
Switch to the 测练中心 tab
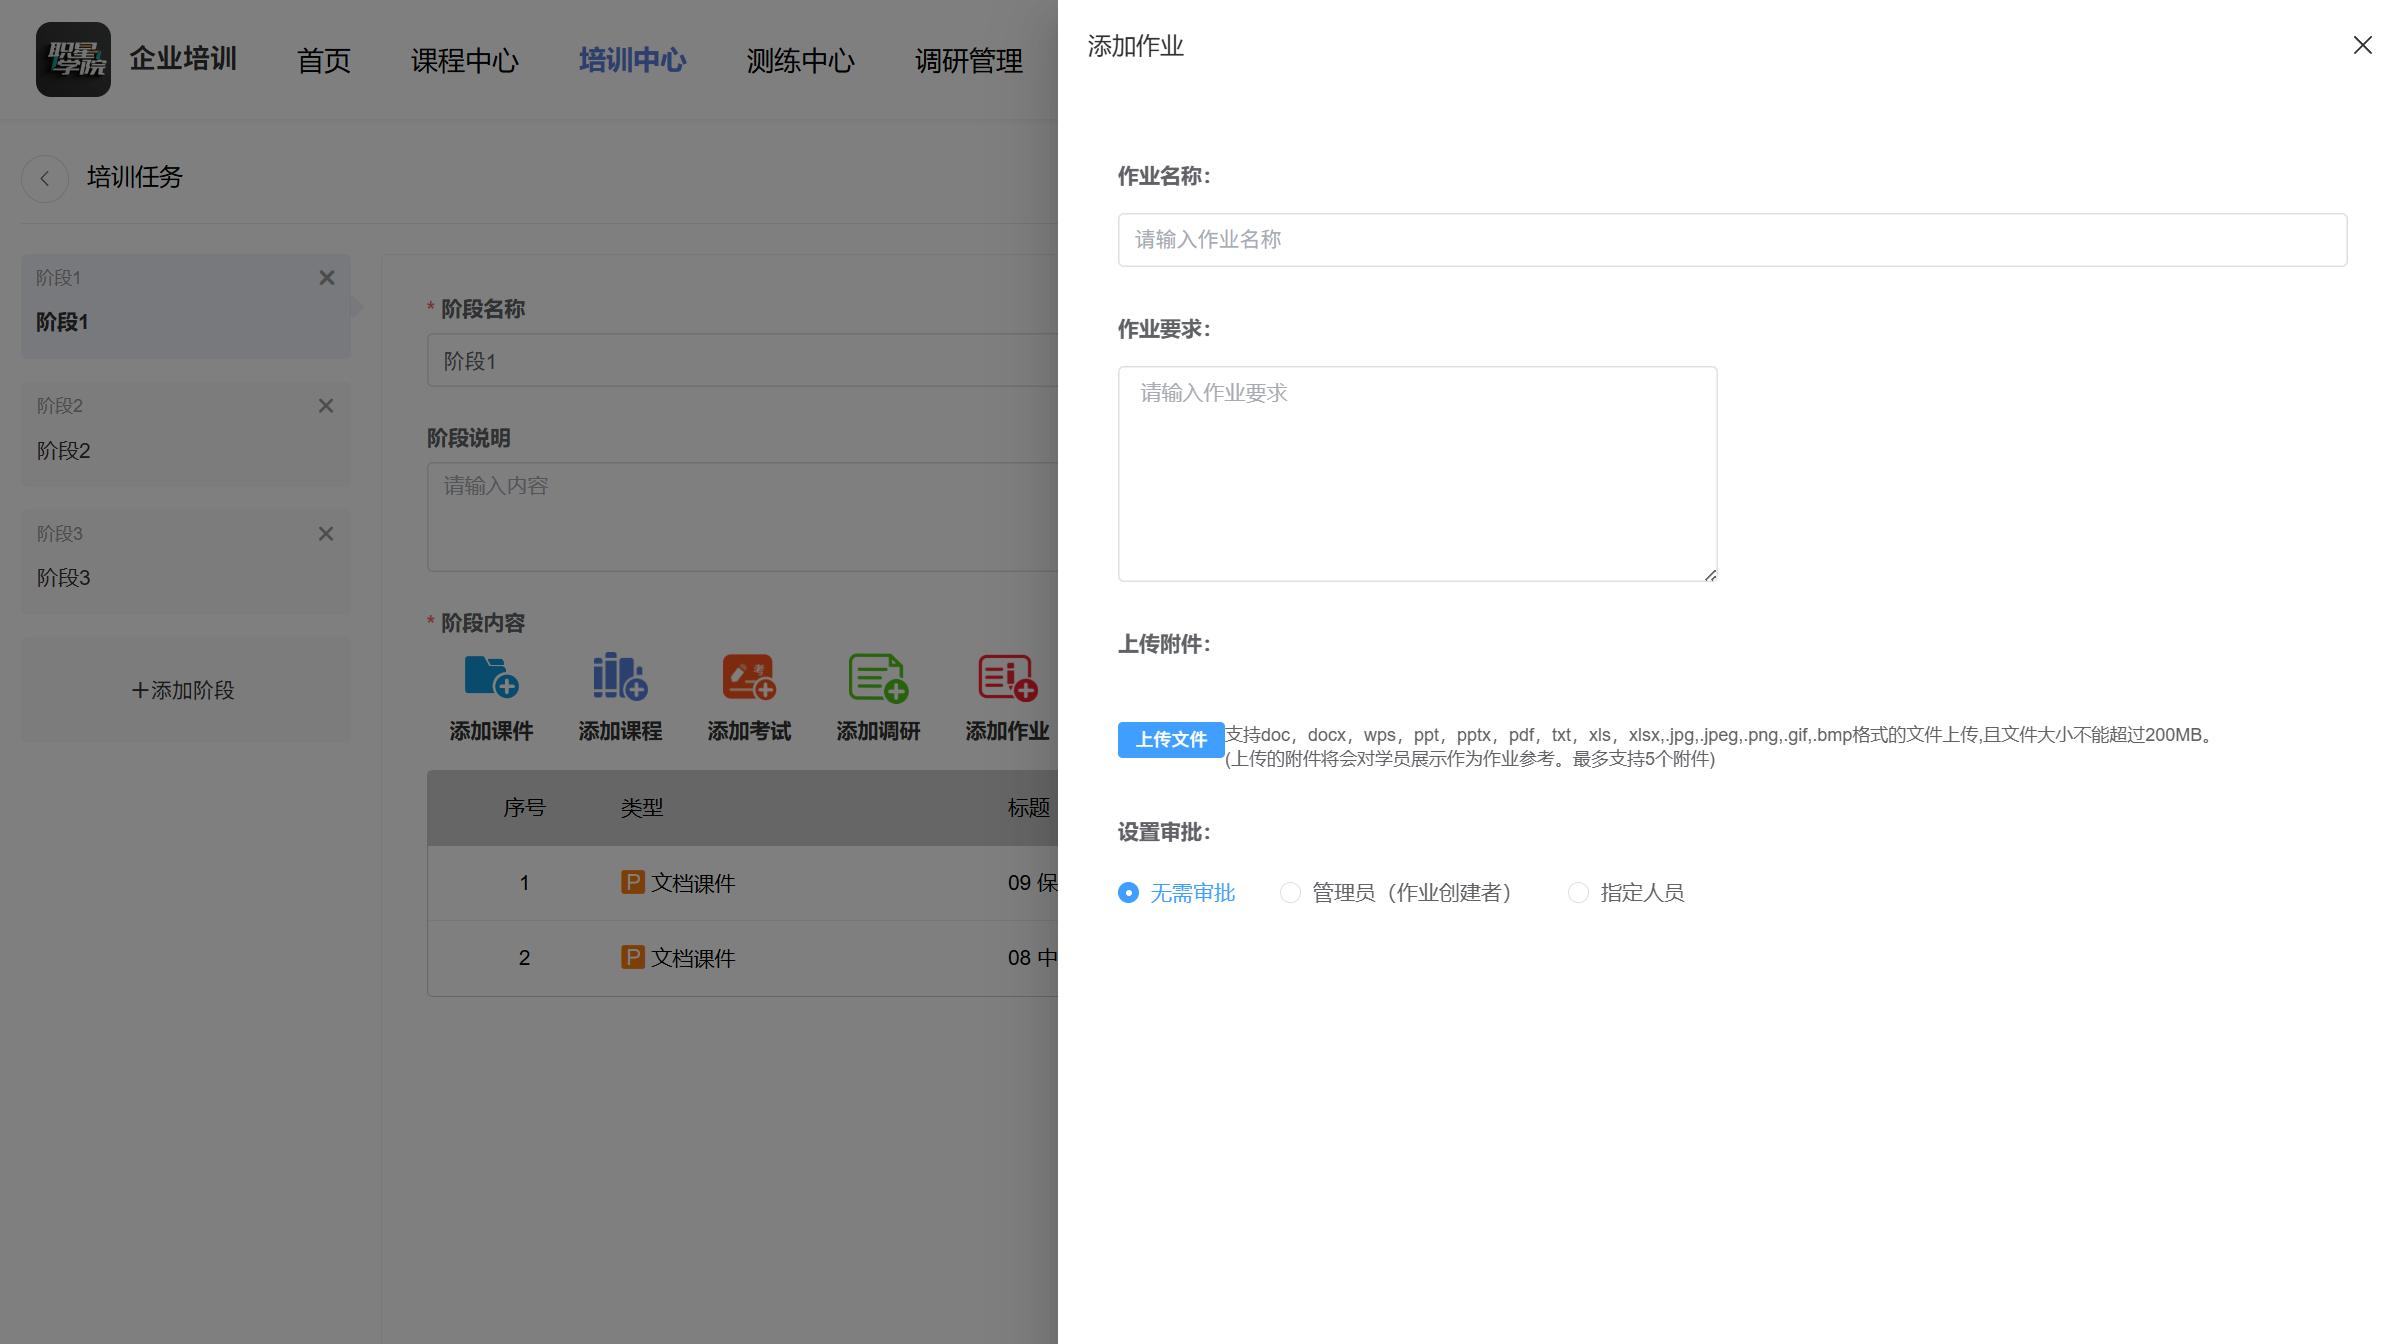(x=799, y=60)
